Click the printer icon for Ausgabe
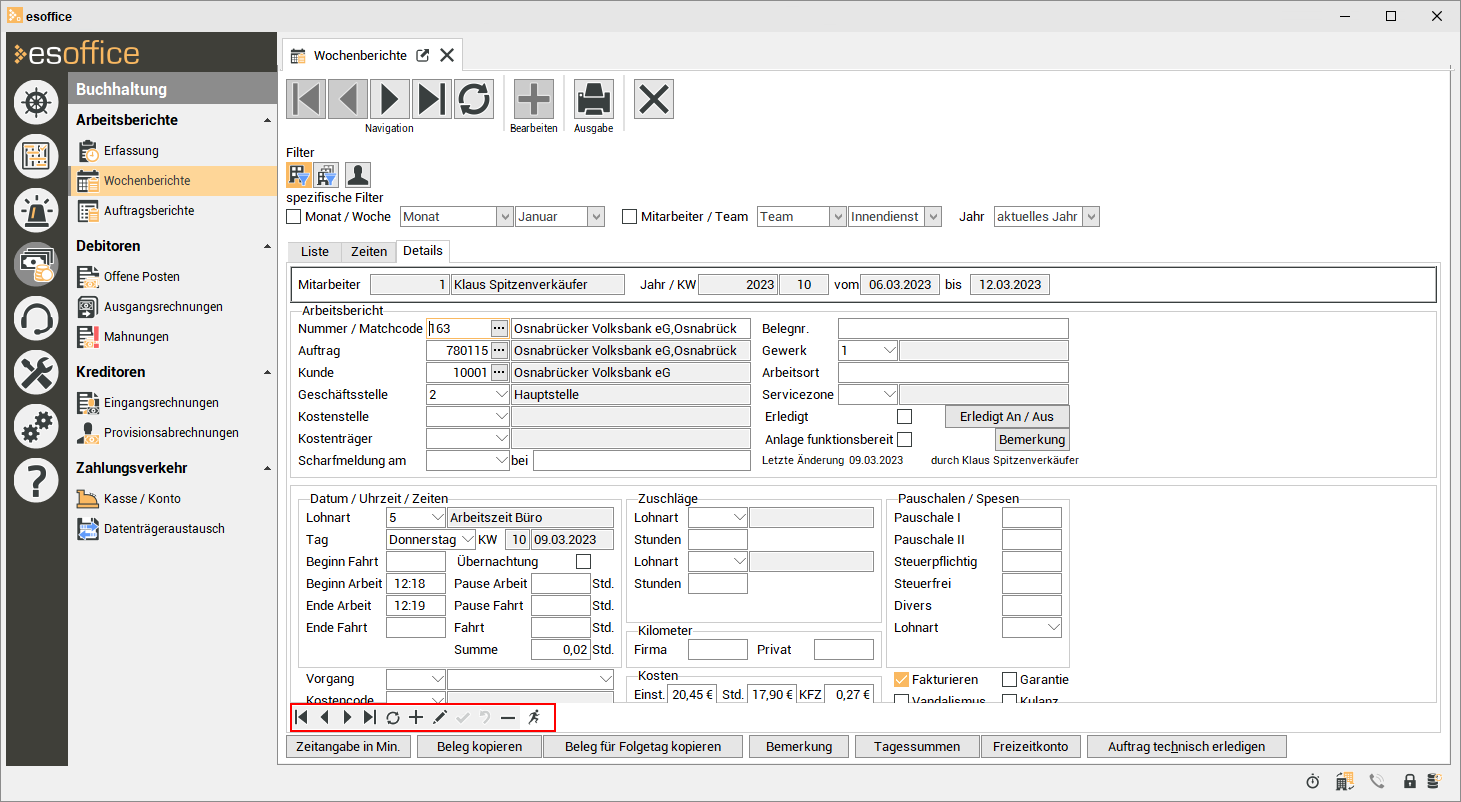 [x=593, y=99]
